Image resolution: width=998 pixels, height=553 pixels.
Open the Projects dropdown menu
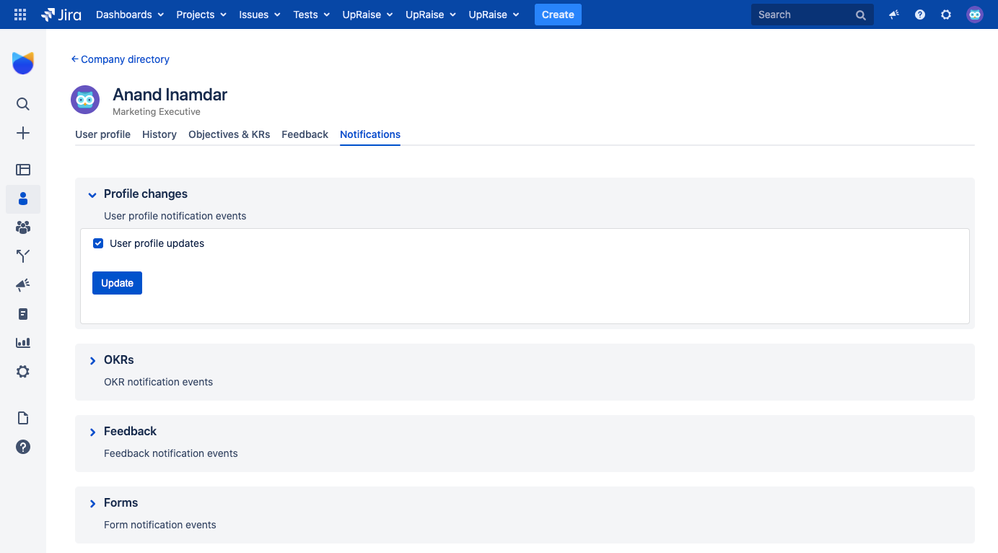coord(201,14)
